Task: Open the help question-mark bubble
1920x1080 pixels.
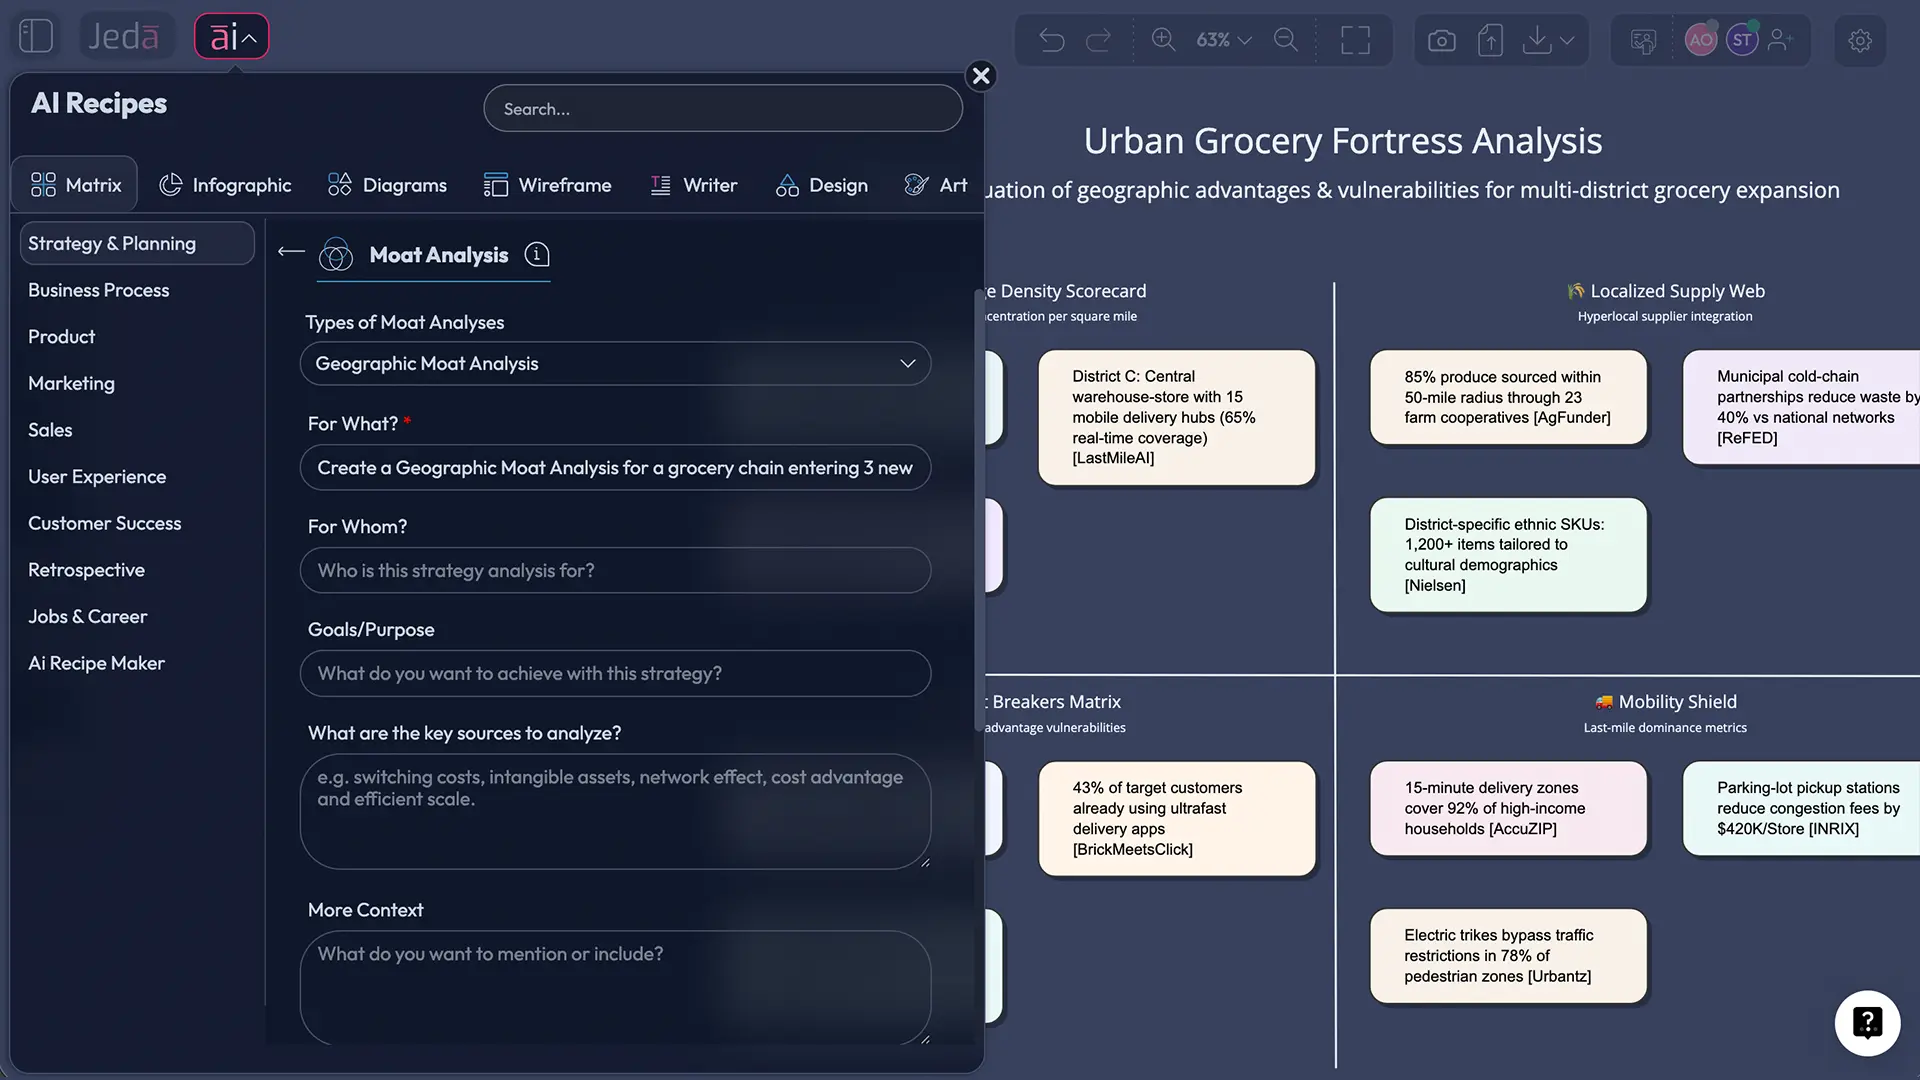Action: (1868, 1023)
